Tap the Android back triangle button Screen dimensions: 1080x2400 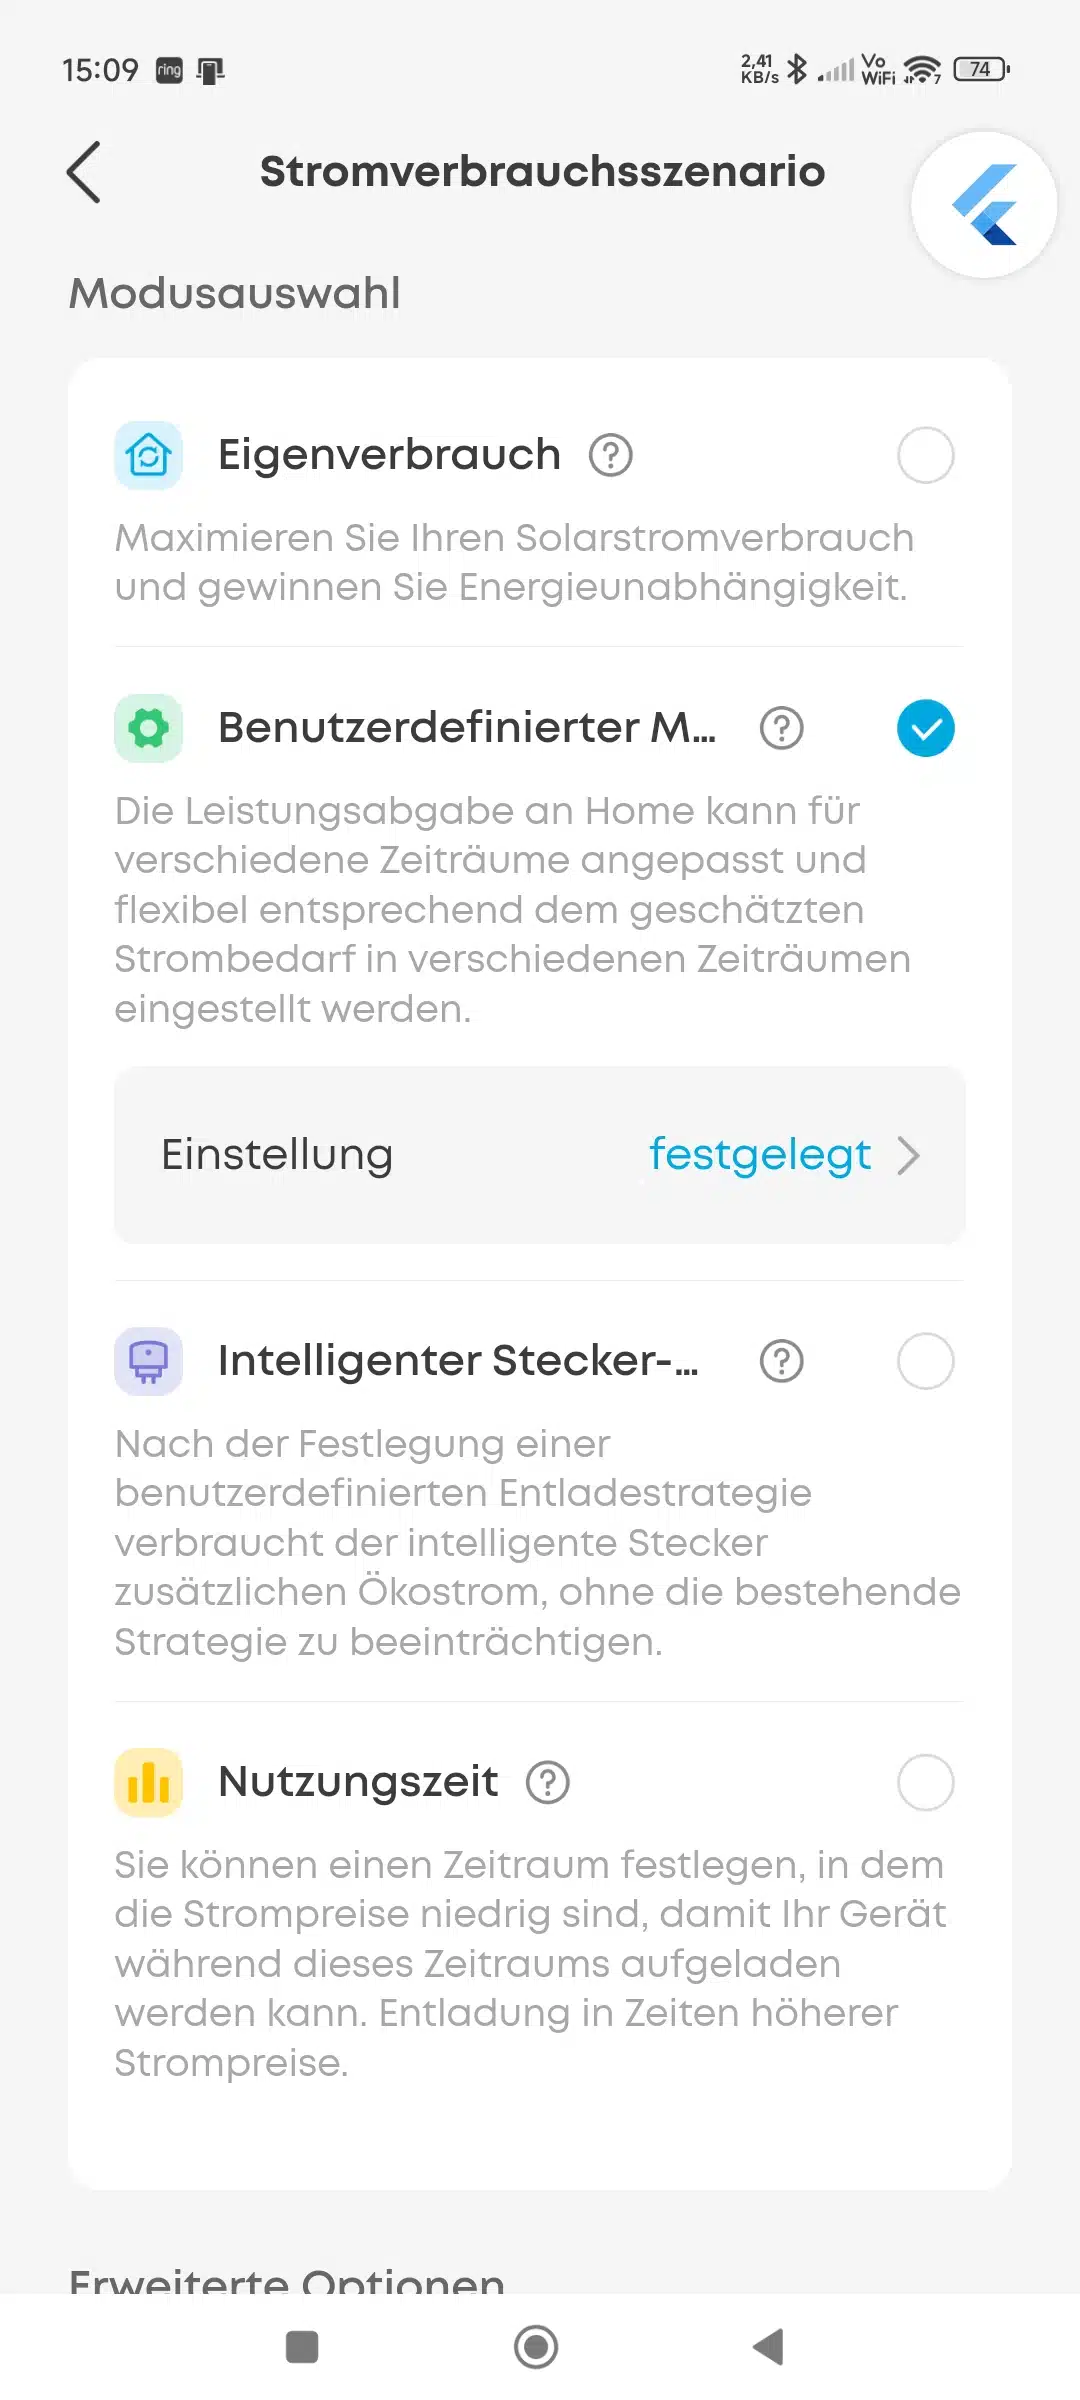(768, 2347)
